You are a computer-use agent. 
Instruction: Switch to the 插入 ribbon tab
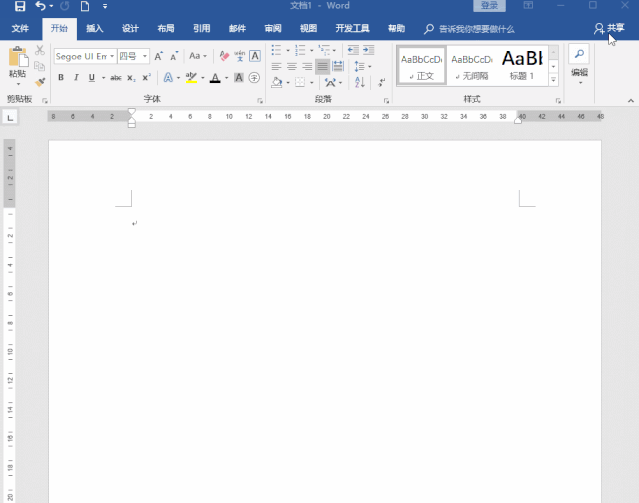point(94,29)
